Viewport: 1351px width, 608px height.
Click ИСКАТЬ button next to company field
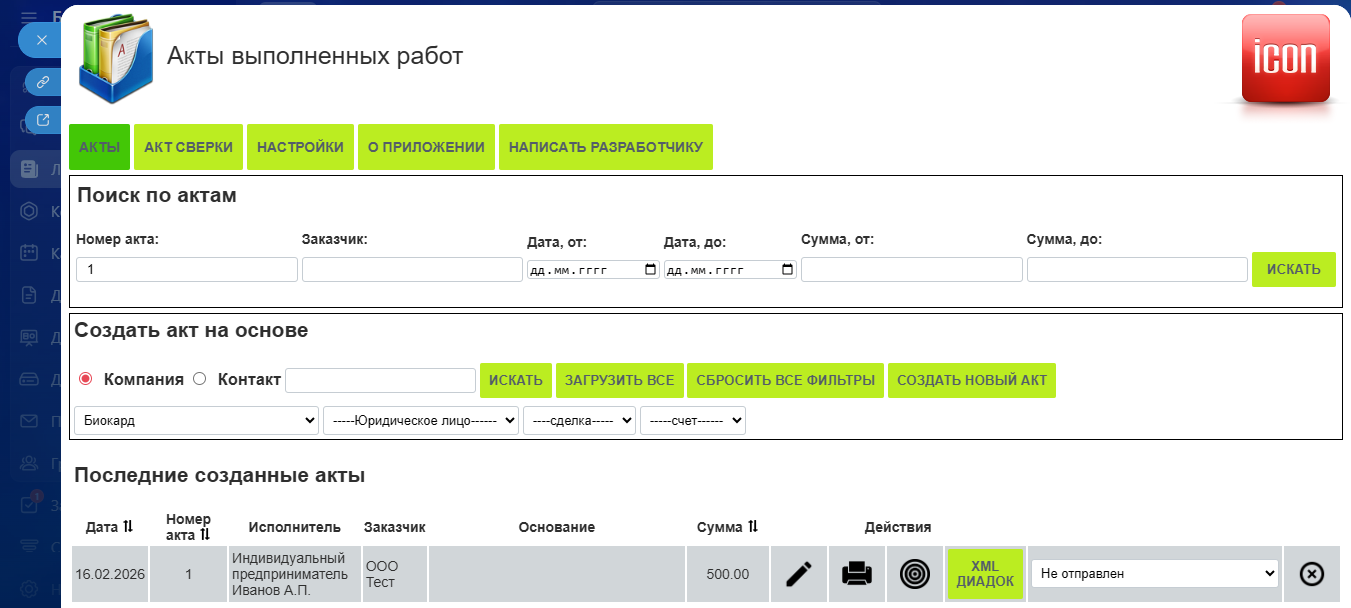516,380
